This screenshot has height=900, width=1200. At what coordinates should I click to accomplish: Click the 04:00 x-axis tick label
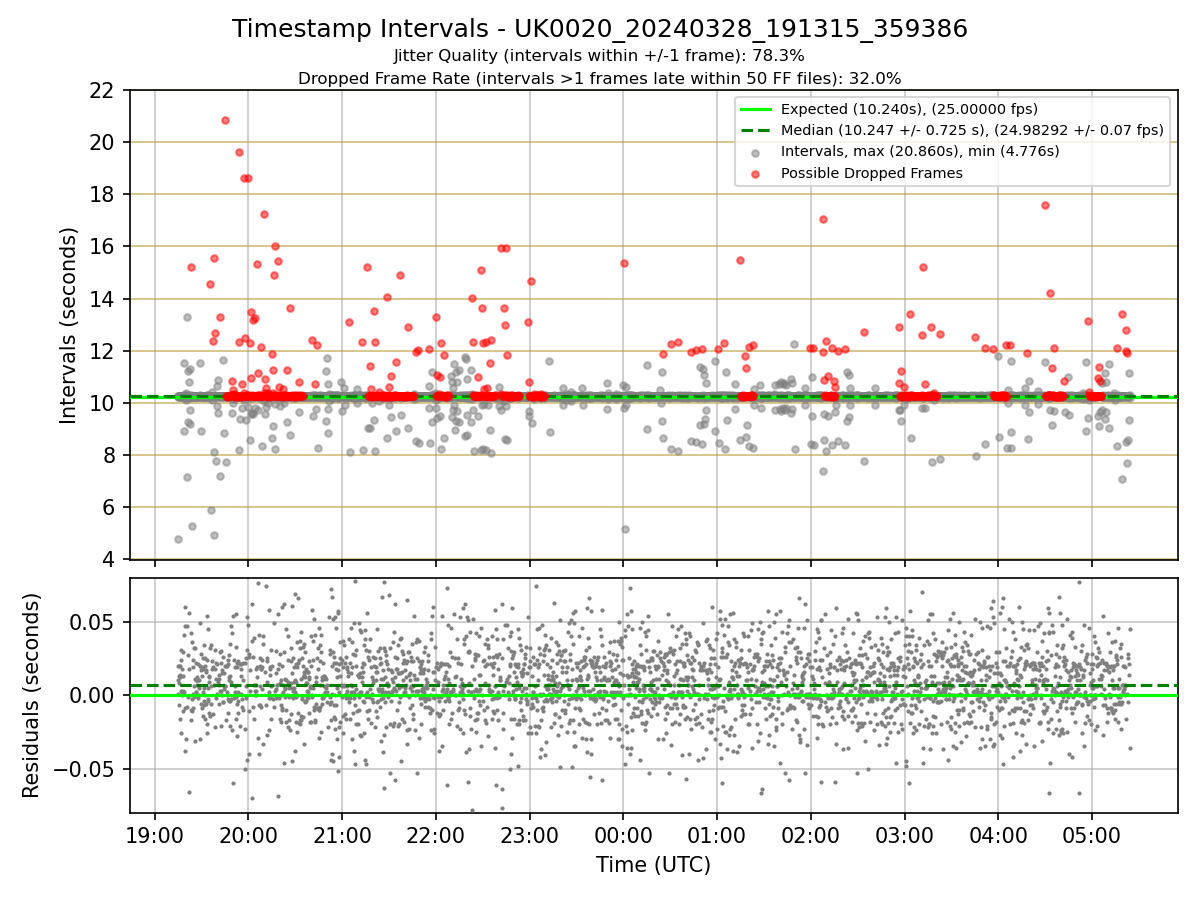[x=998, y=835]
